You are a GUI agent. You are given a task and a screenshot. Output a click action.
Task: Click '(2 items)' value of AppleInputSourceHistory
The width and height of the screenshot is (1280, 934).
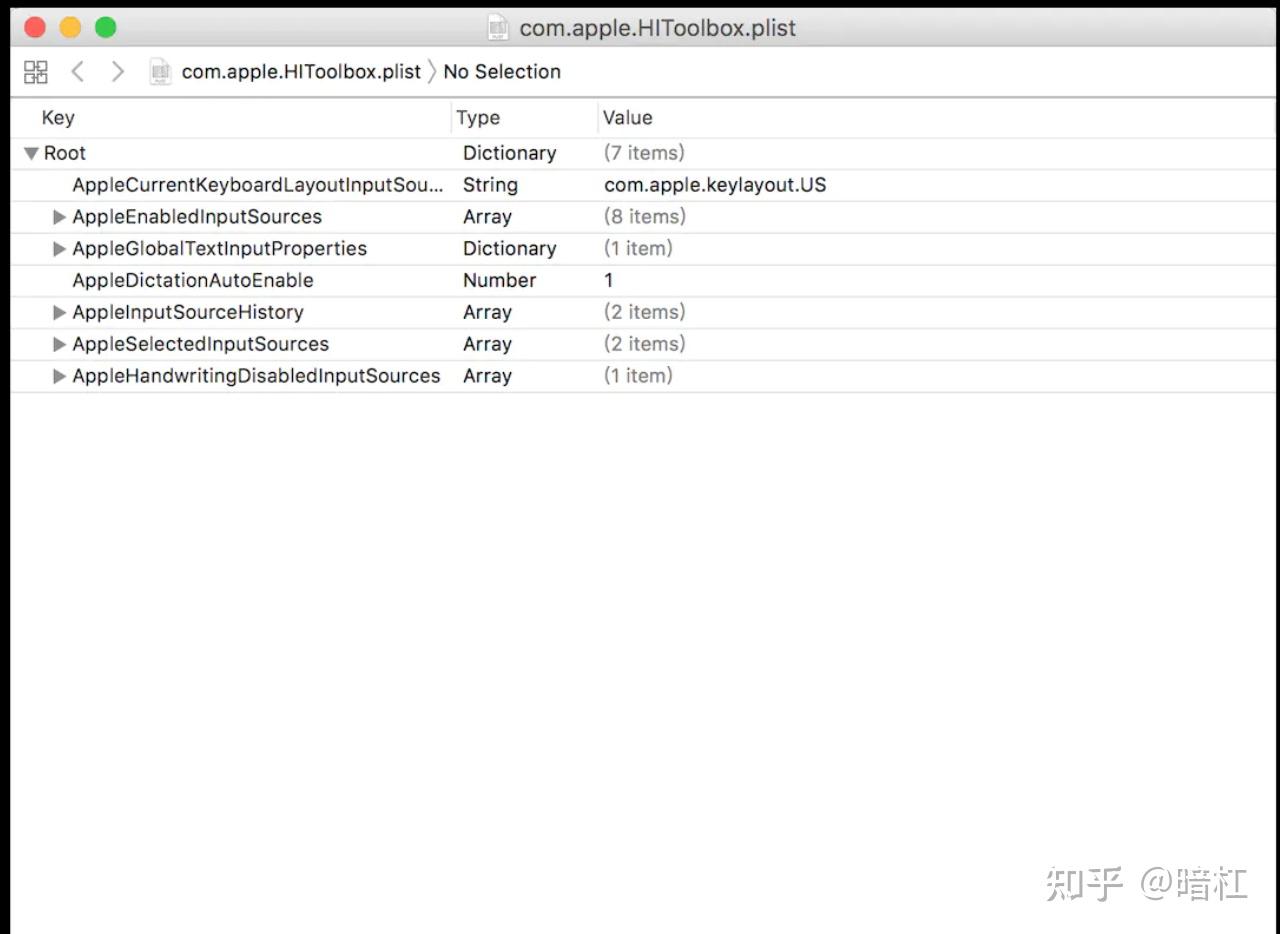coord(644,313)
